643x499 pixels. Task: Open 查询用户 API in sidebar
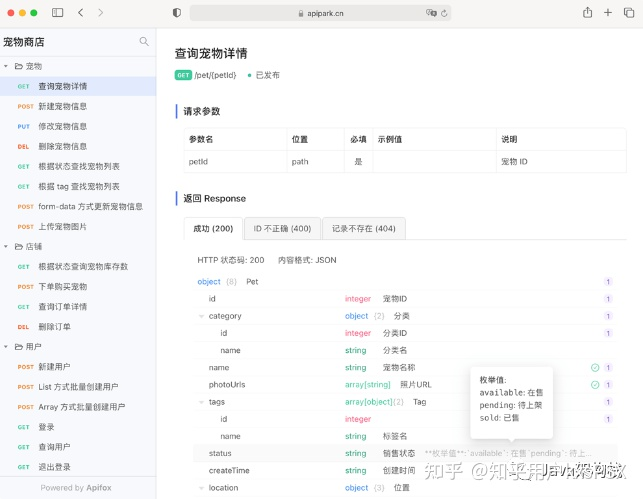click(78, 447)
